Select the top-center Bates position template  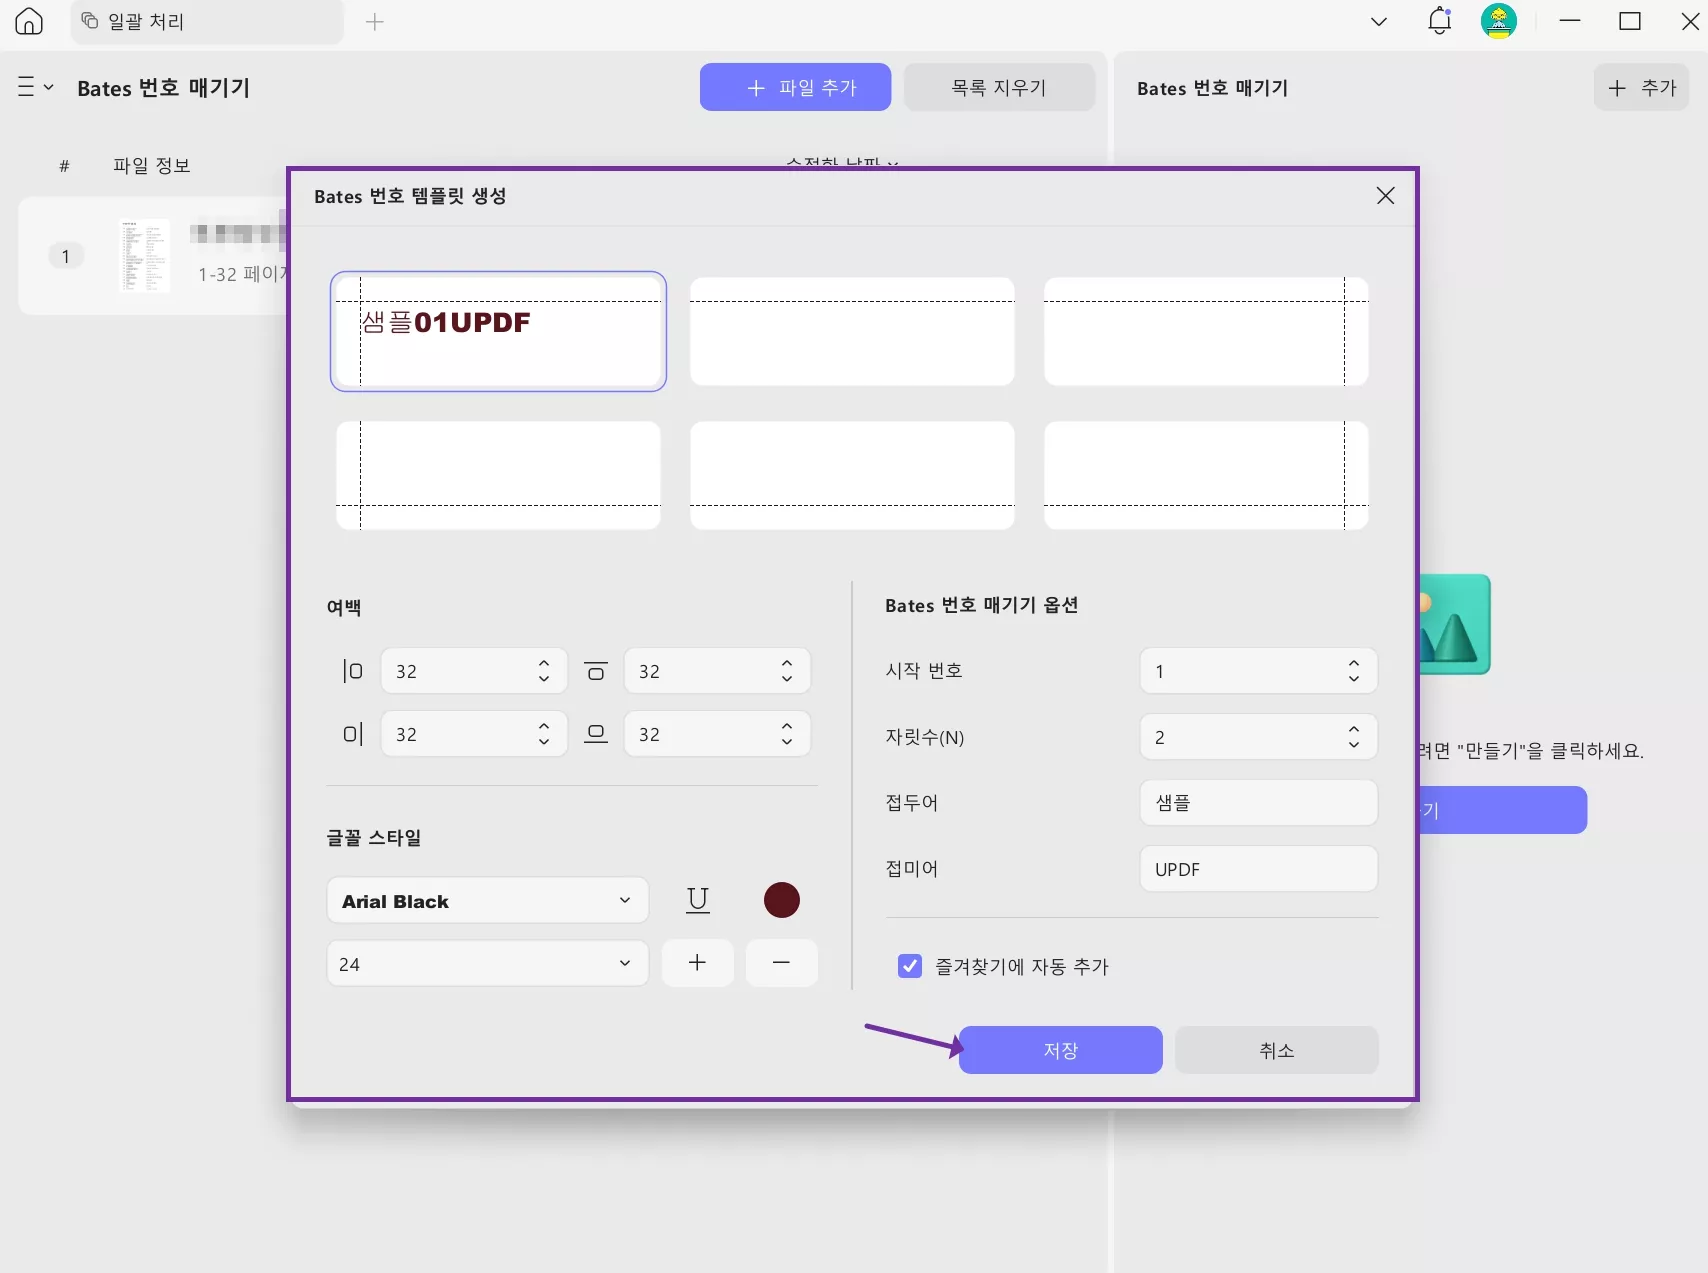[851, 331]
